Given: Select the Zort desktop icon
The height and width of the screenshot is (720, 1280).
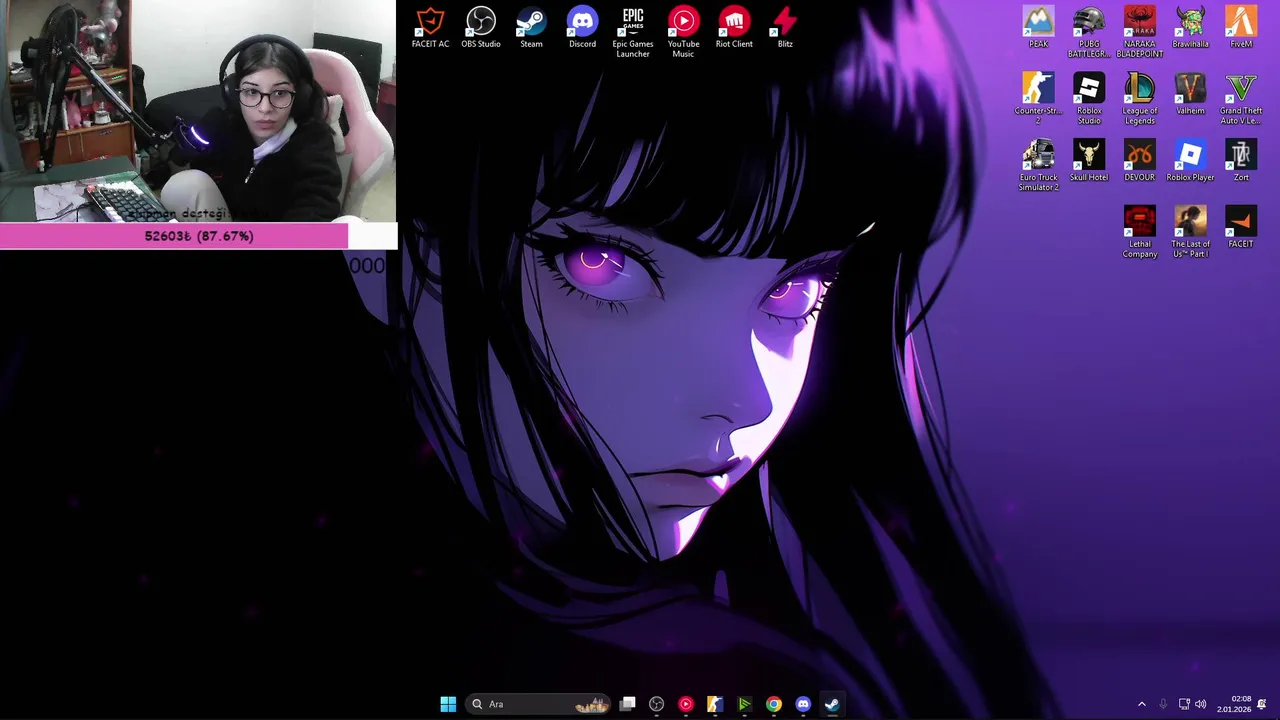Looking at the screenshot, I should [1241, 162].
